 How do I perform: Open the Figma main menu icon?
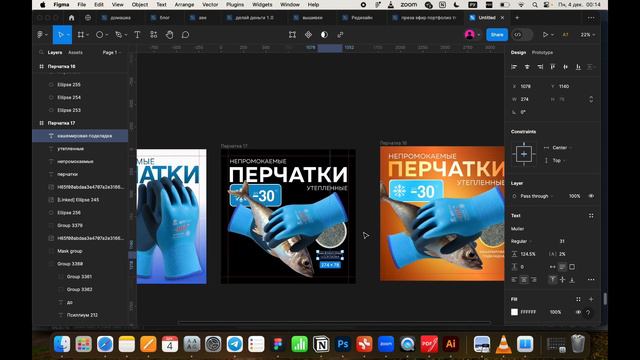pyautogui.click(x=40, y=35)
